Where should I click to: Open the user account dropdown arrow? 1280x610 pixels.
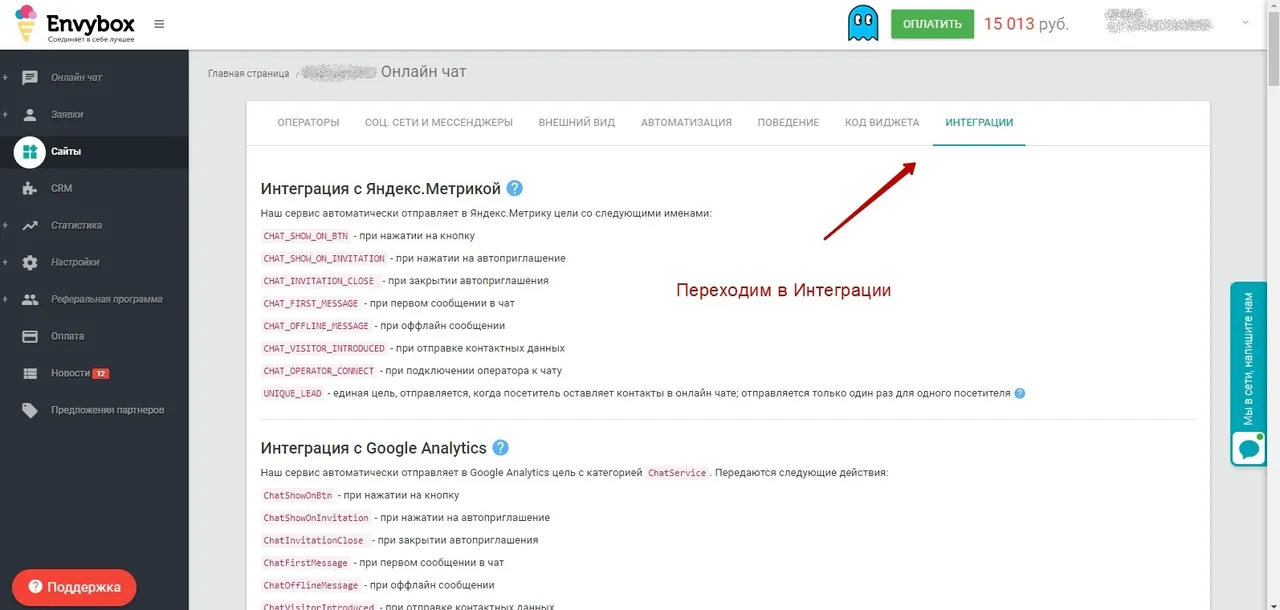coord(1245,23)
